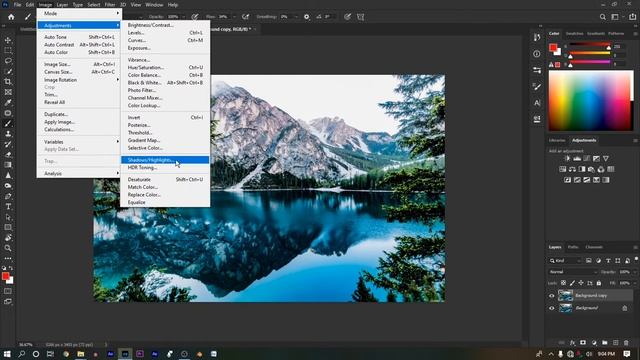
Task: Open File Explorer on the taskbar
Action: click(x=81, y=354)
